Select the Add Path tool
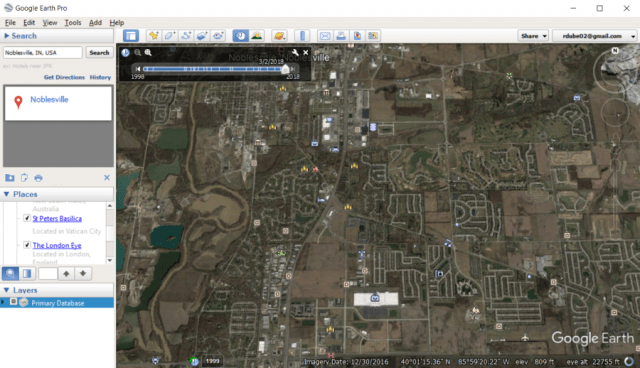This screenshot has width=640, height=368. tap(186, 36)
